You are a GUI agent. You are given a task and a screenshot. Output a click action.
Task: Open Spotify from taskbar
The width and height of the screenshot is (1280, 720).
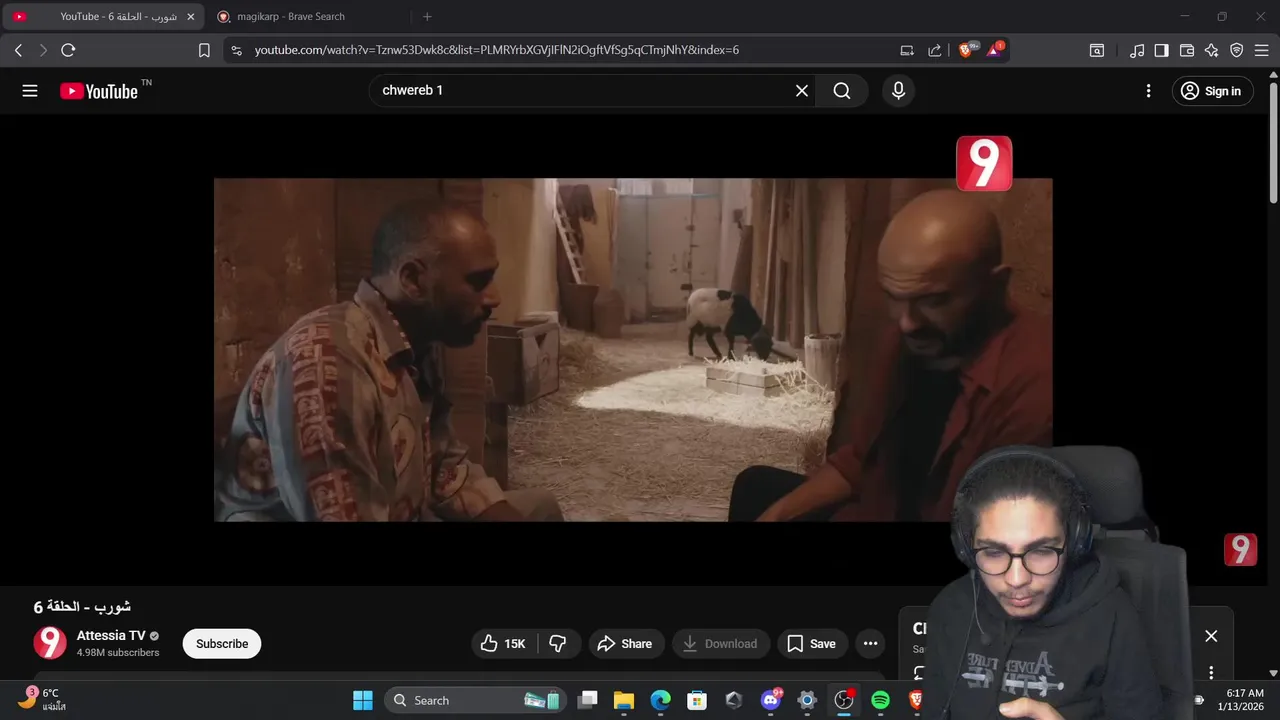pos(880,700)
